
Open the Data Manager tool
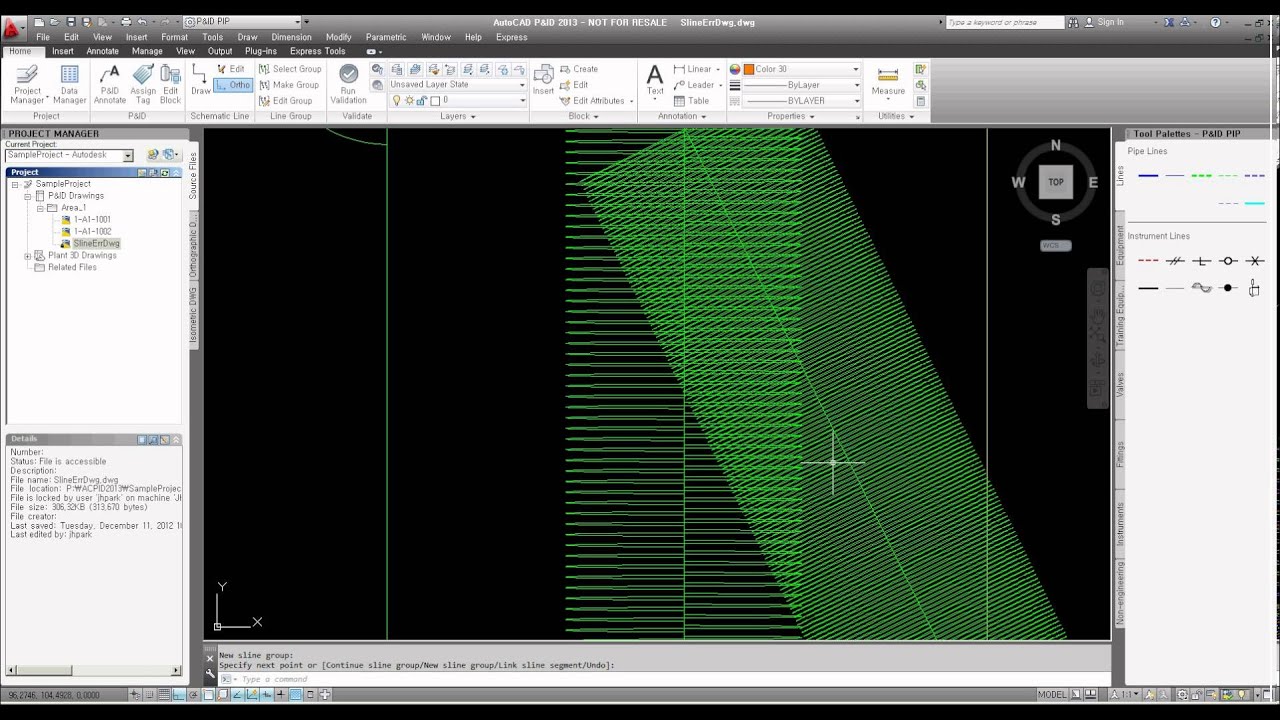(69, 84)
